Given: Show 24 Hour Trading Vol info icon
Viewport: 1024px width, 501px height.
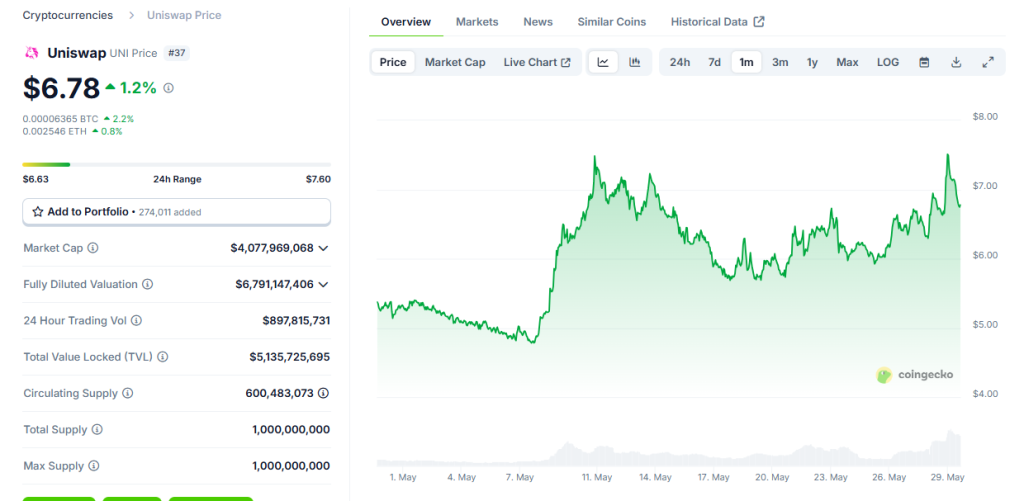Looking at the screenshot, I should click(x=136, y=321).
